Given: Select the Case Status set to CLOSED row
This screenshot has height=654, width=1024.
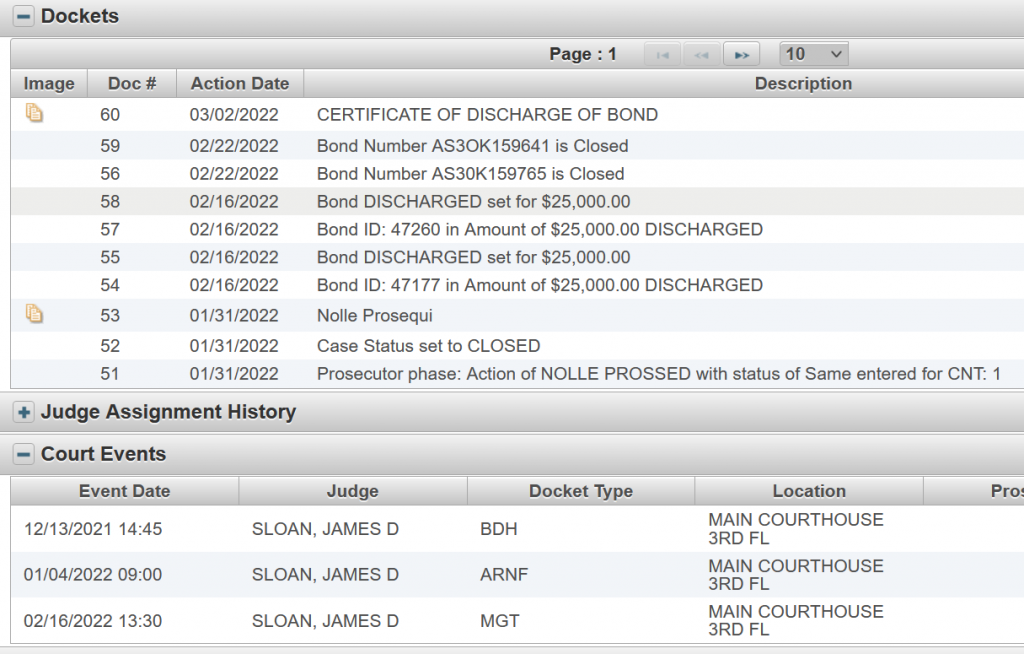Looking at the screenshot, I should [x=428, y=346].
